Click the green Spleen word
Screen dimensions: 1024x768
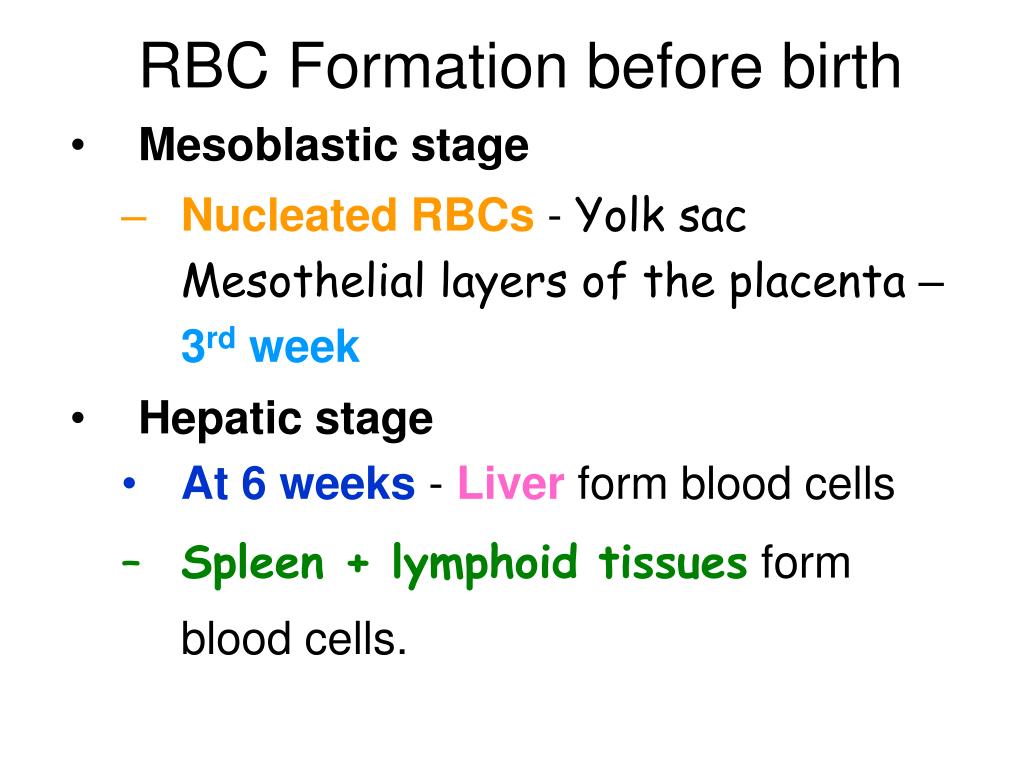tap(253, 564)
